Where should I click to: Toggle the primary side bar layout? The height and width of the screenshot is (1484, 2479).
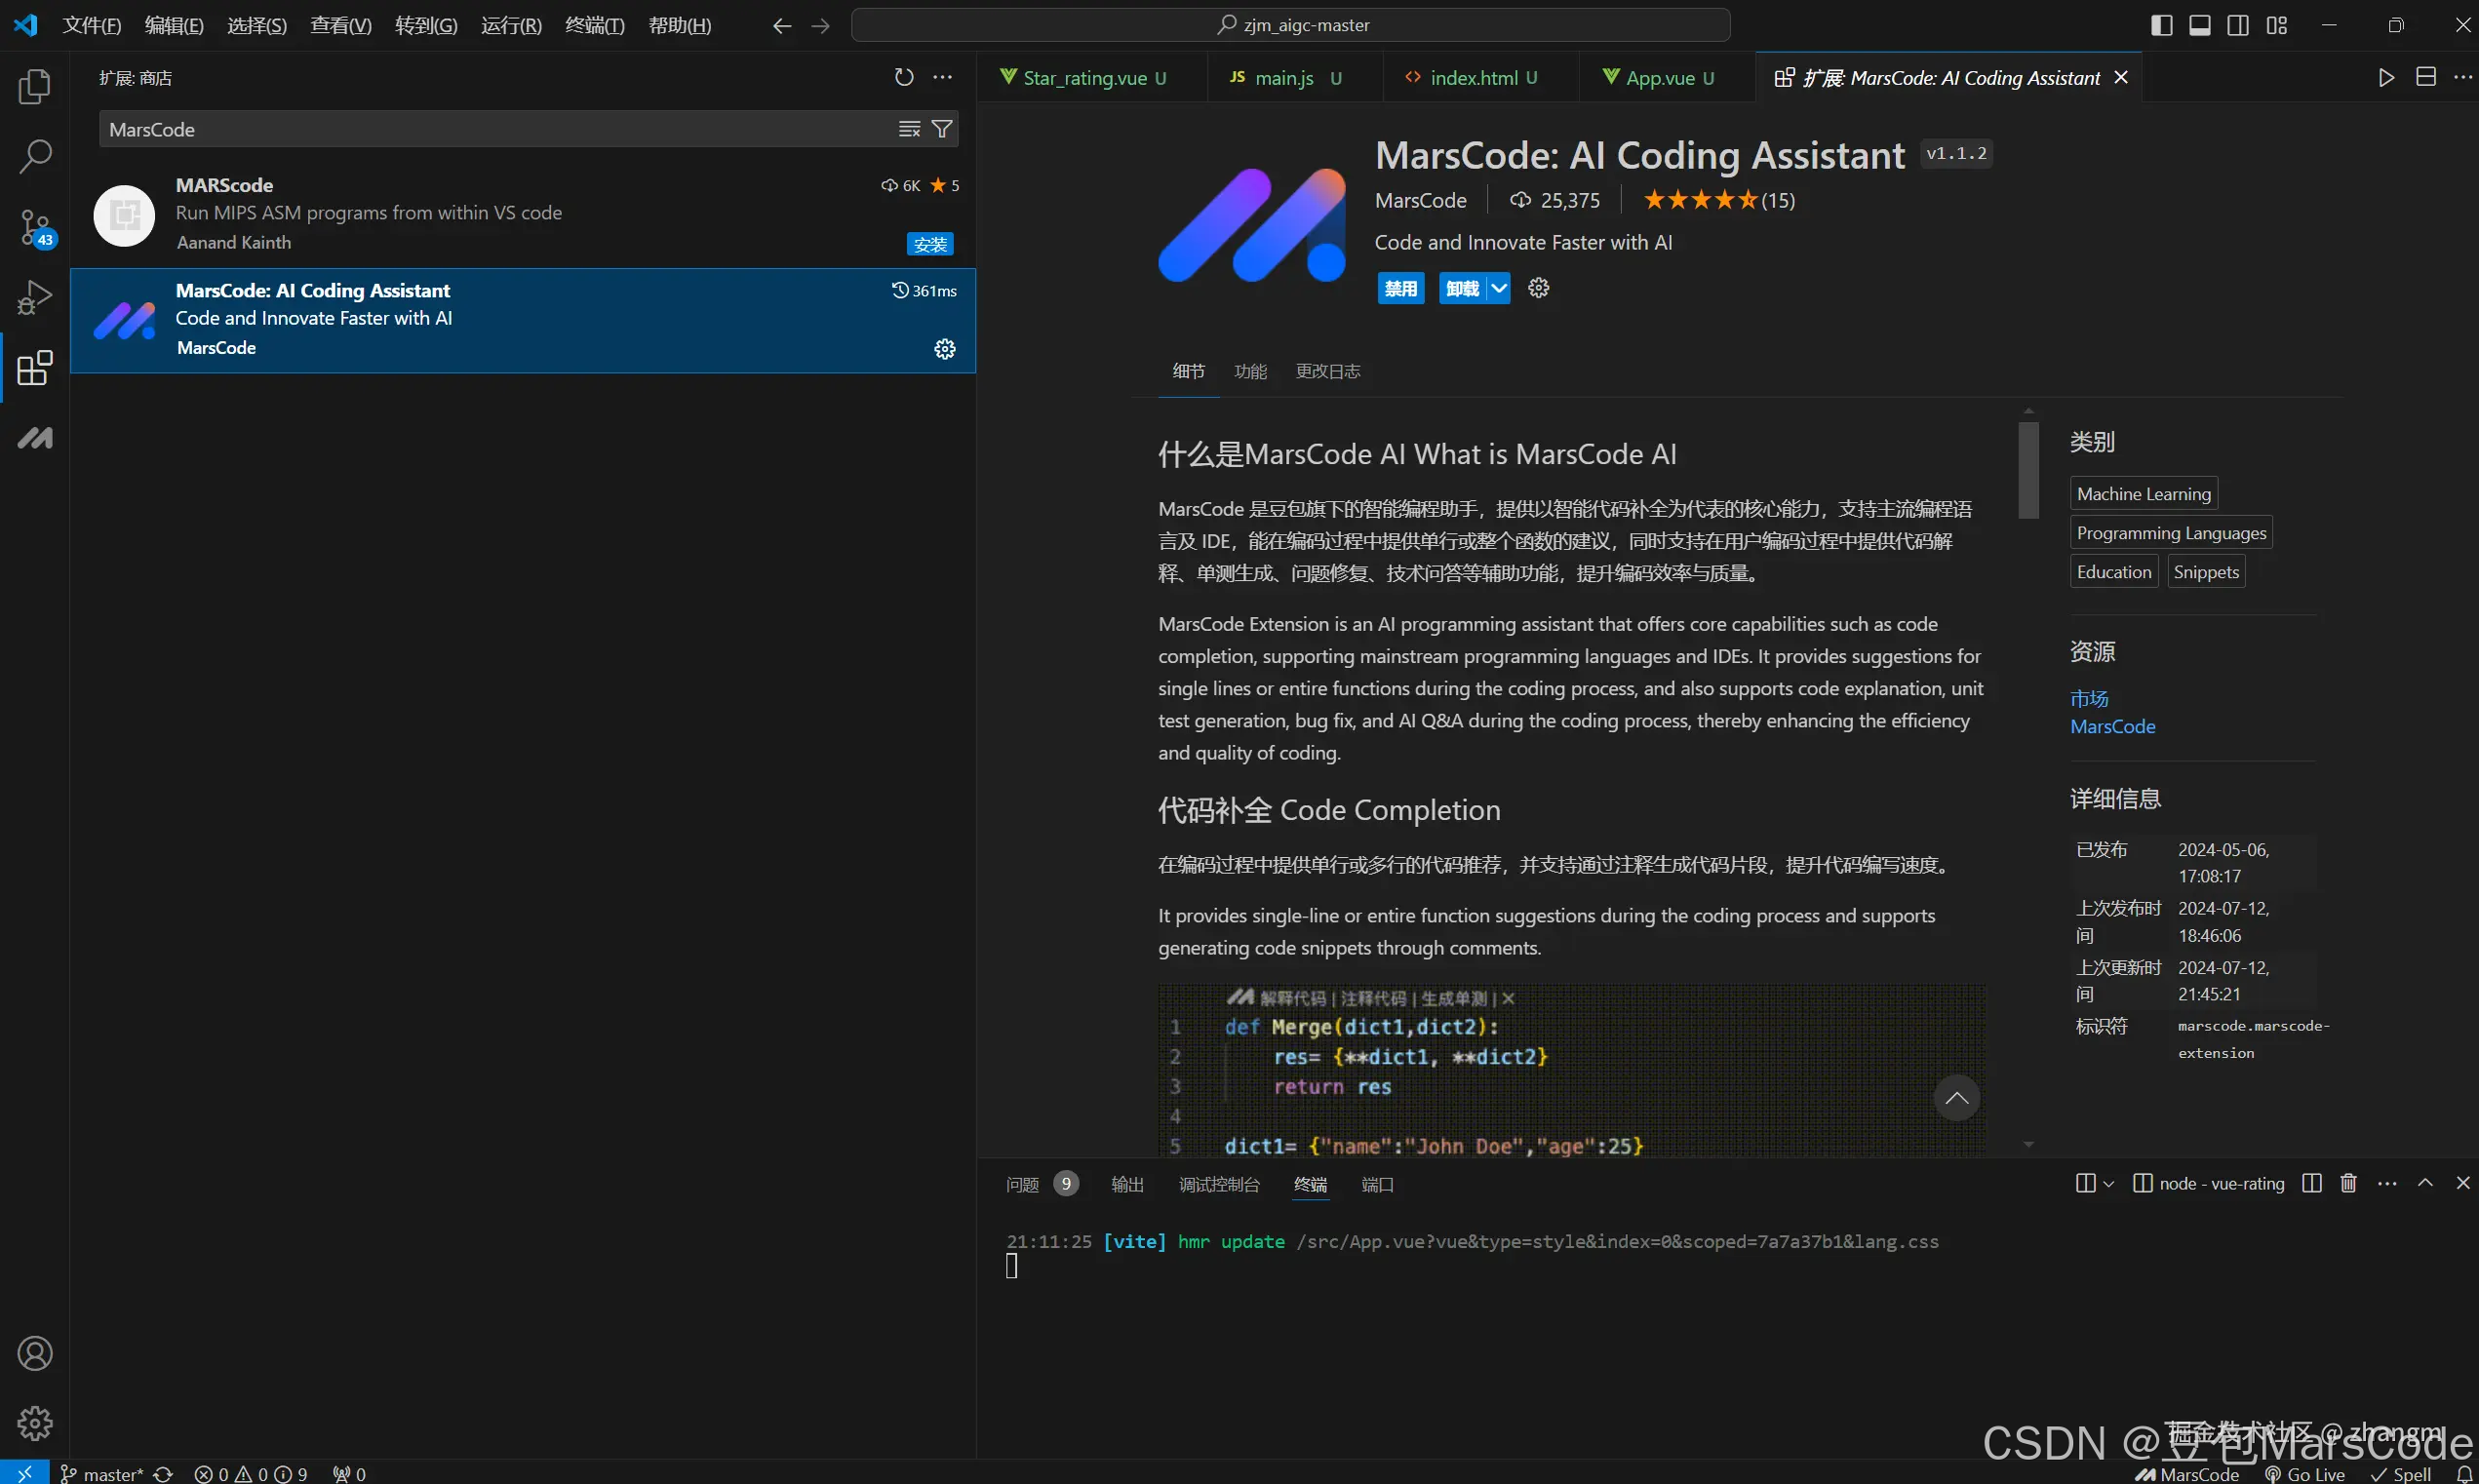(2161, 25)
